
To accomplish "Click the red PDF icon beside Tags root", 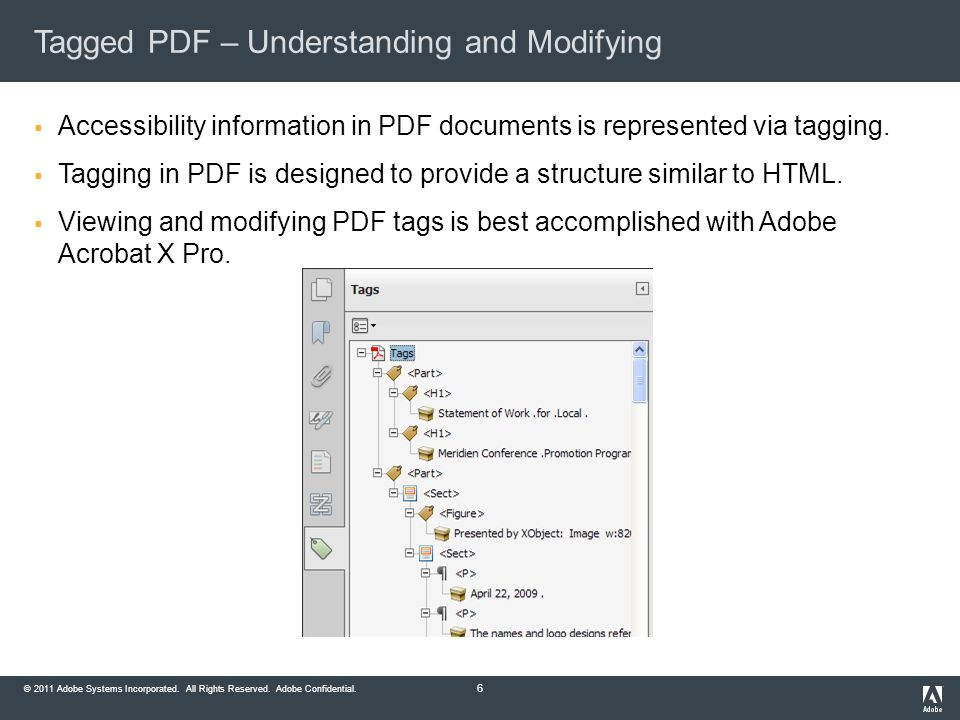I will [378, 353].
